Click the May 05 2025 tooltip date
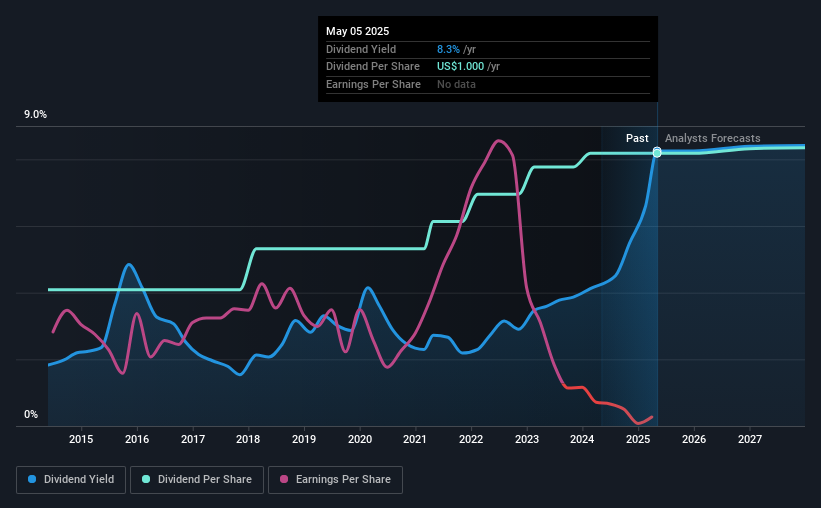 358,31
